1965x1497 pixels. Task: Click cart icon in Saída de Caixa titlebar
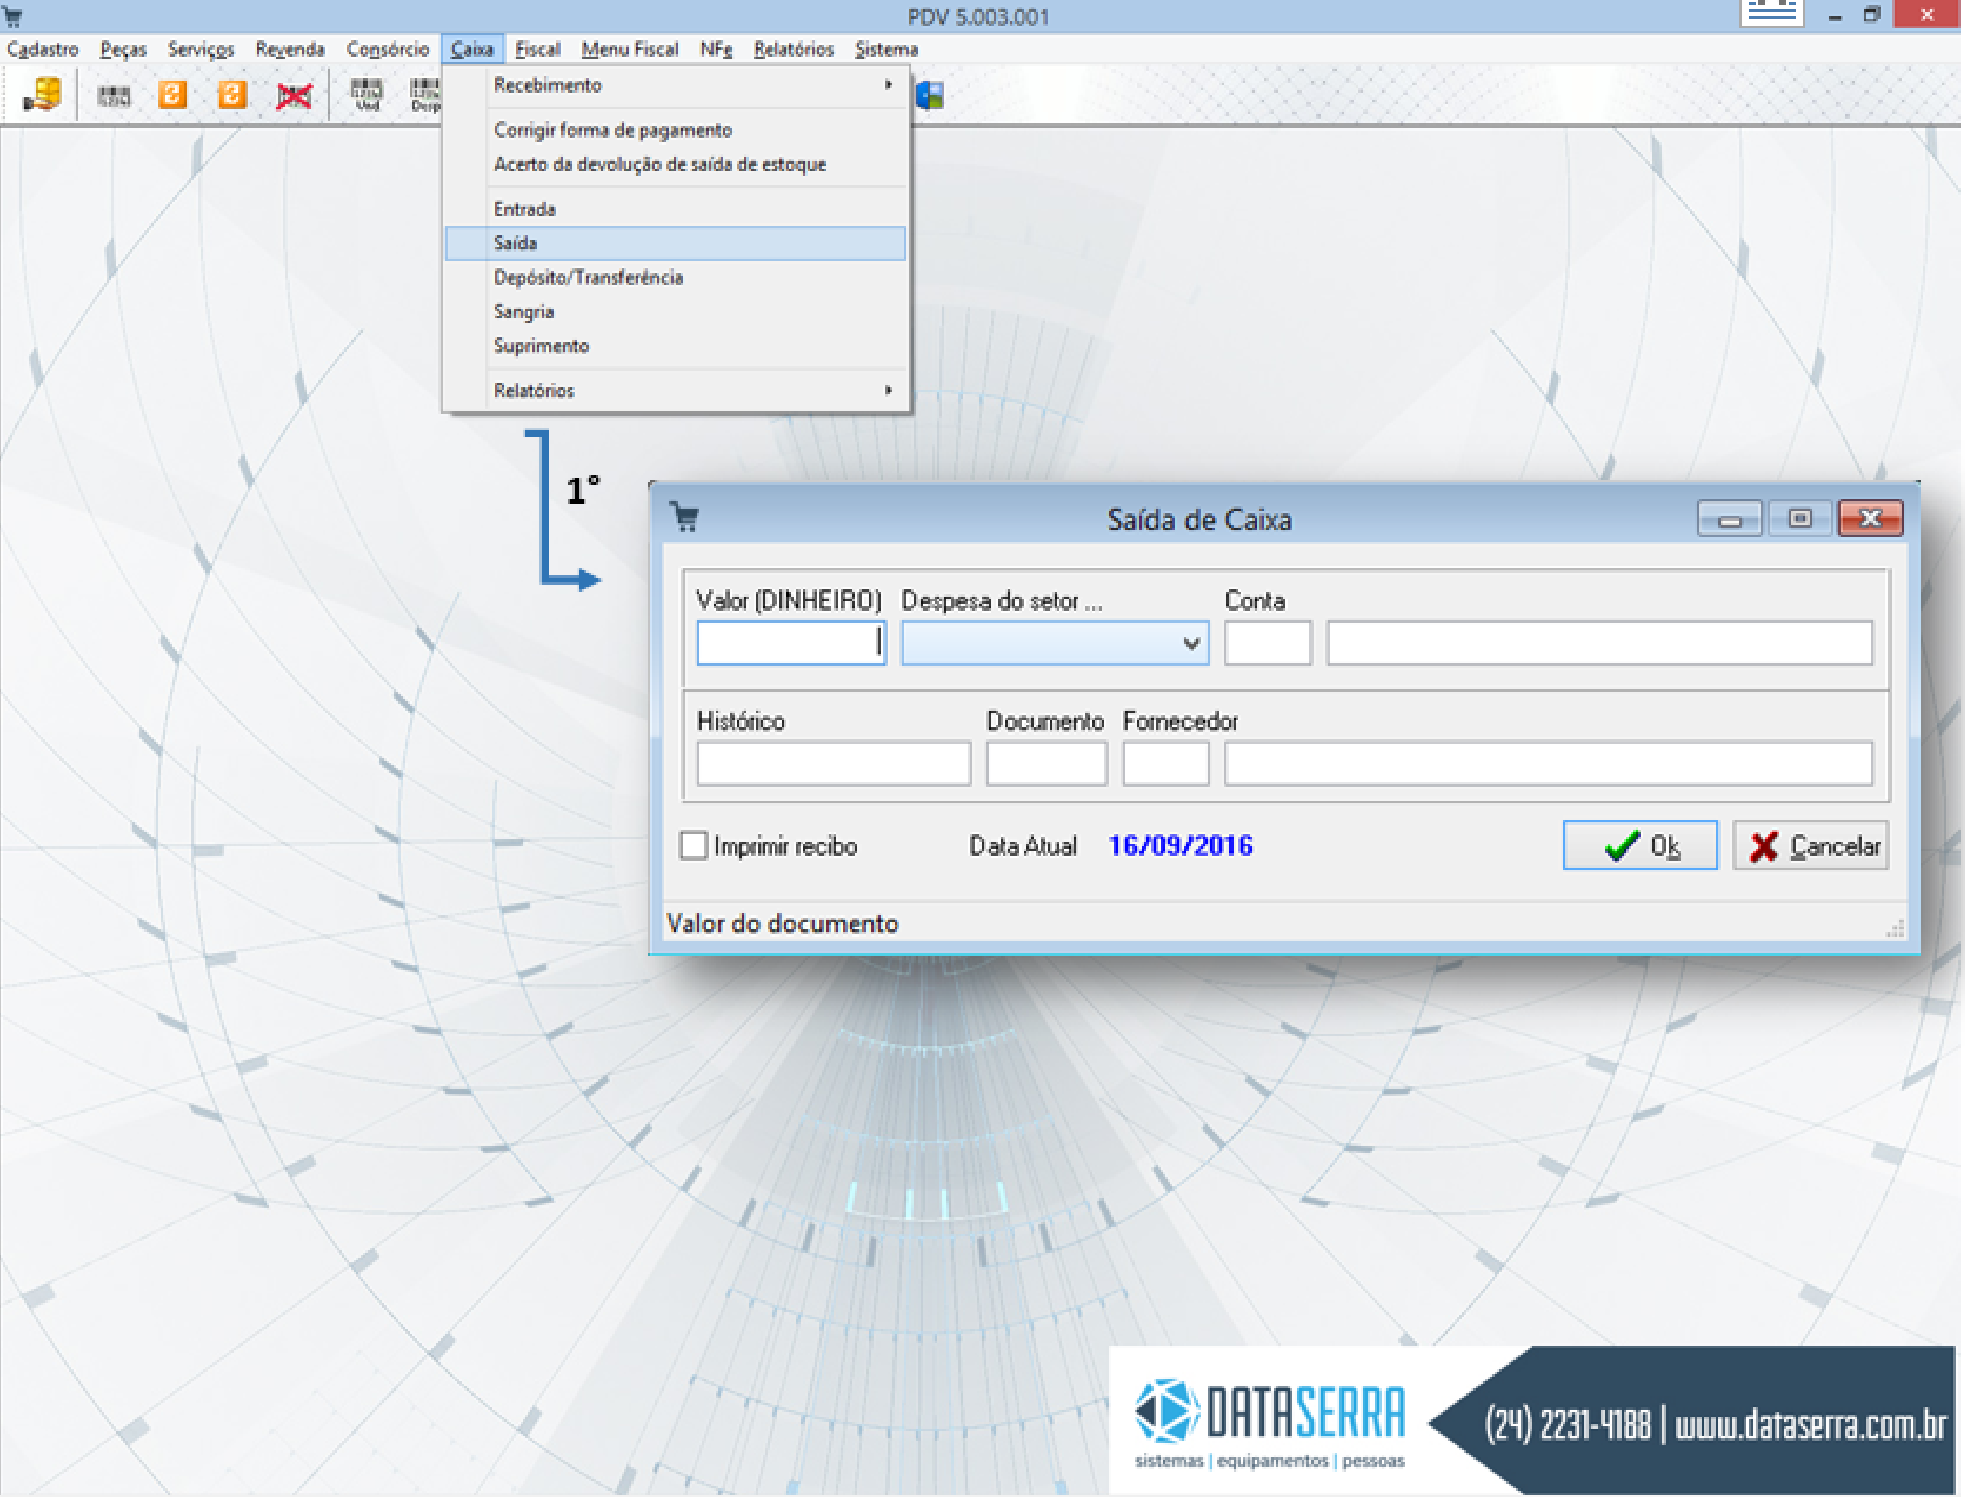pos(685,517)
